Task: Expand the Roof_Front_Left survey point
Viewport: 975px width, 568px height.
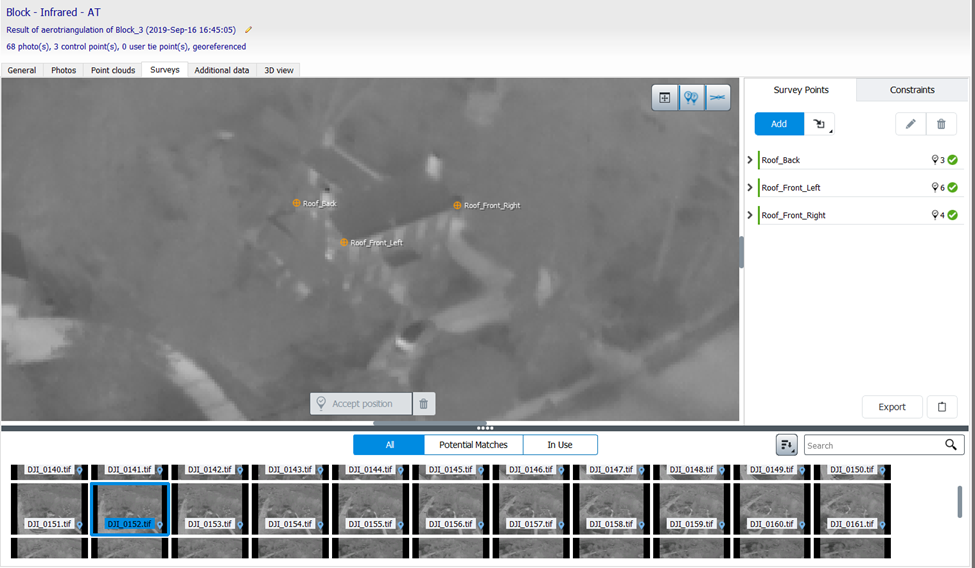Action: (x=750, y=188)
